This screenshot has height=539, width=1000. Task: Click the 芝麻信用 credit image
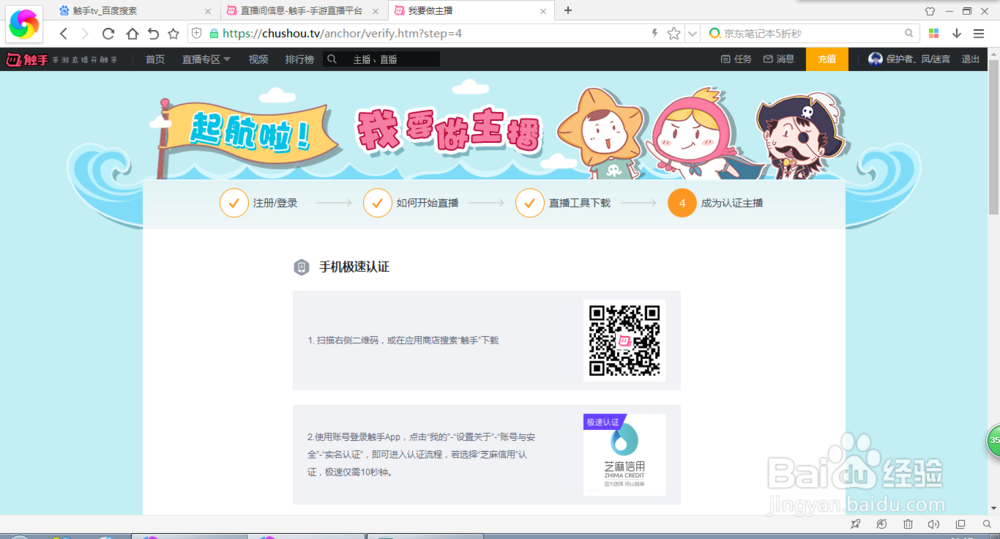624,455
